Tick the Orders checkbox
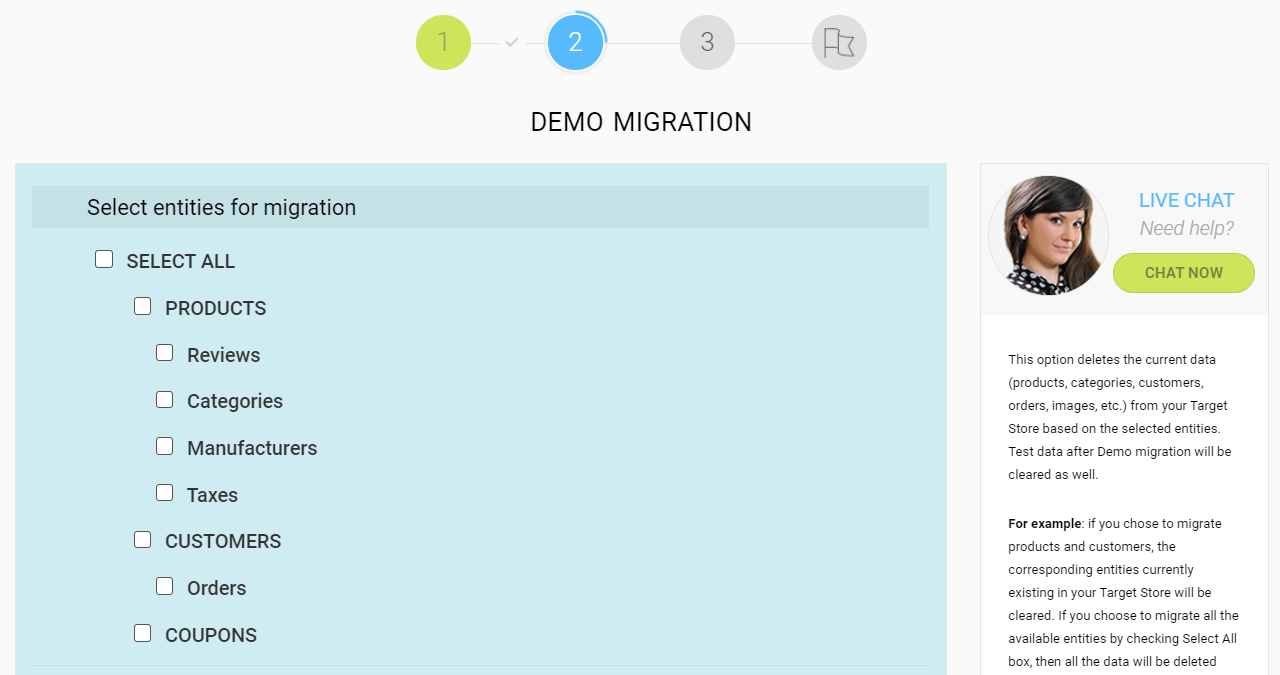The image size is (1280, 675). point(165,586)
